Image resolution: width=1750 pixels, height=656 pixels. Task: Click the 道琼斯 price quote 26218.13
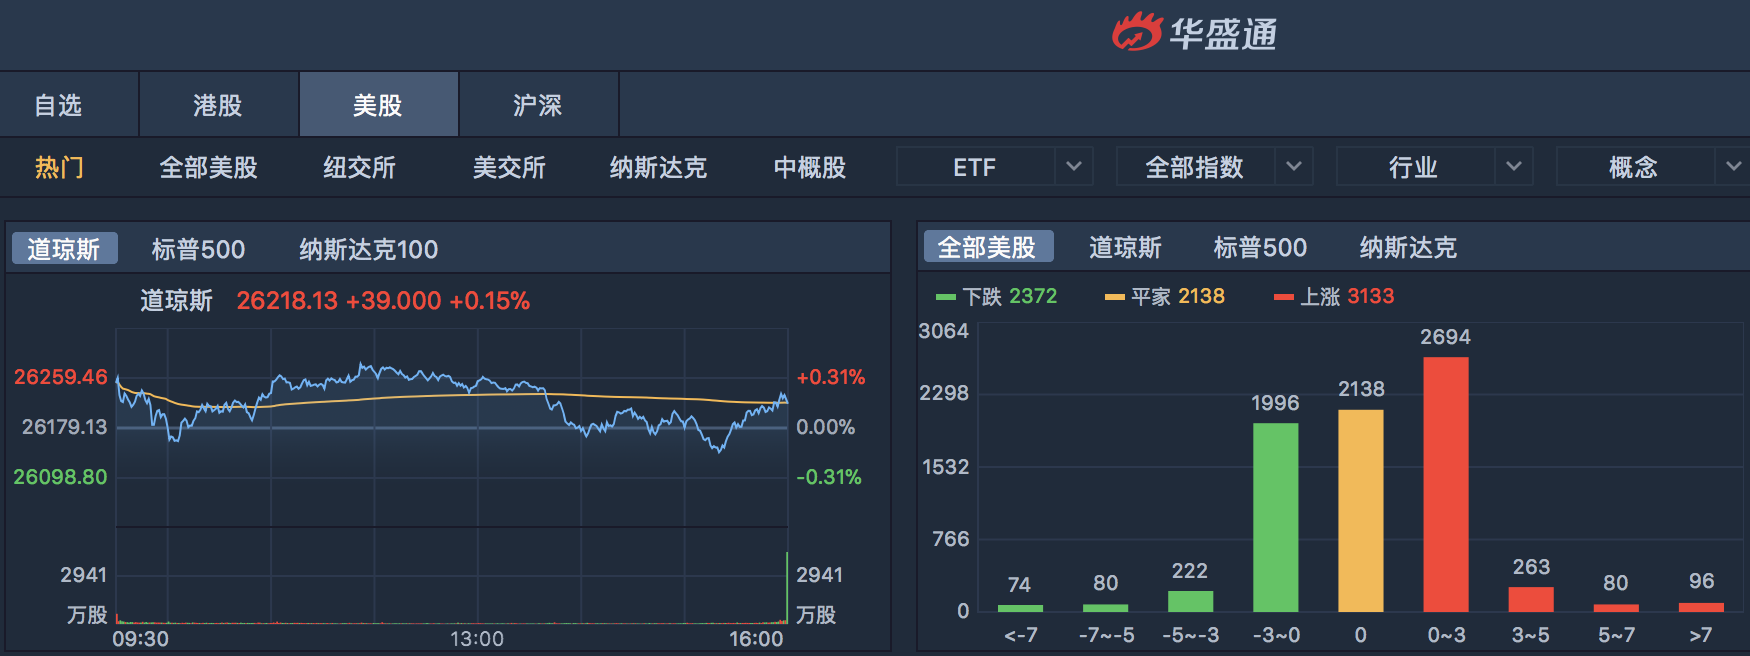pos(287,301)
